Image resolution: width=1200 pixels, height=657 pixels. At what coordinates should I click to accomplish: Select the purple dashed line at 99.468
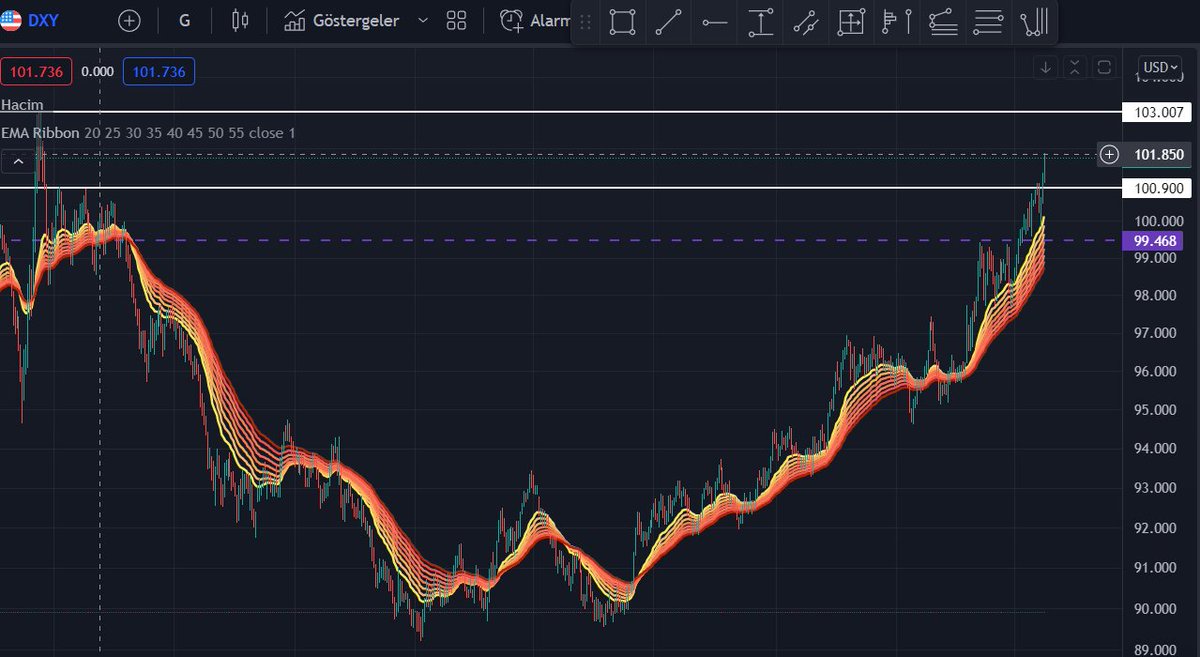(x=560, y=240)
